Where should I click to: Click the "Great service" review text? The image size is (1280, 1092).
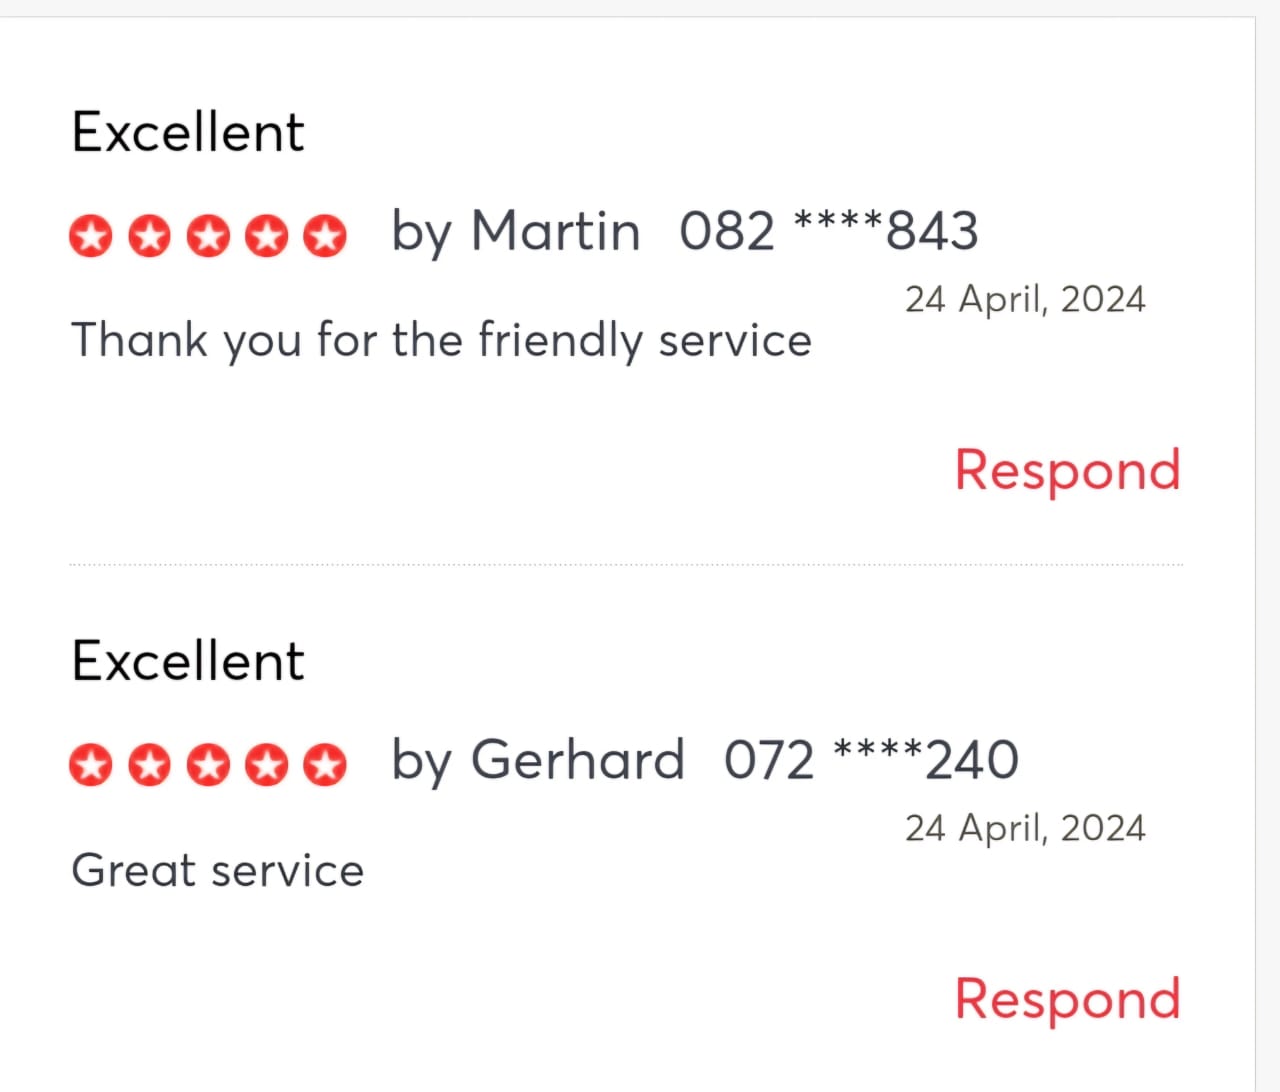click(218, 870)
